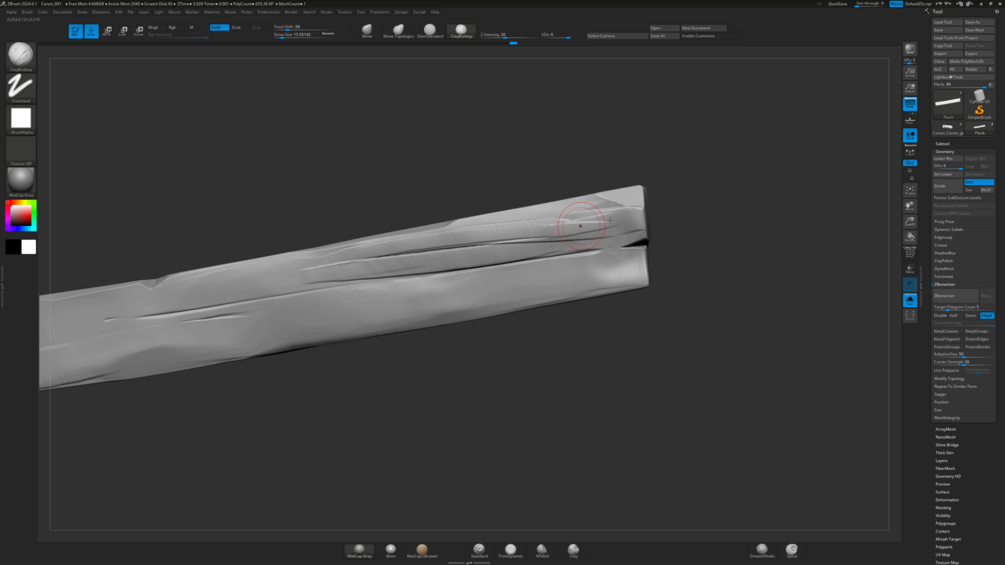This screenshot has height=565, width=1005.
Task: Open the Stroke menu
Action: coord(326,12)
